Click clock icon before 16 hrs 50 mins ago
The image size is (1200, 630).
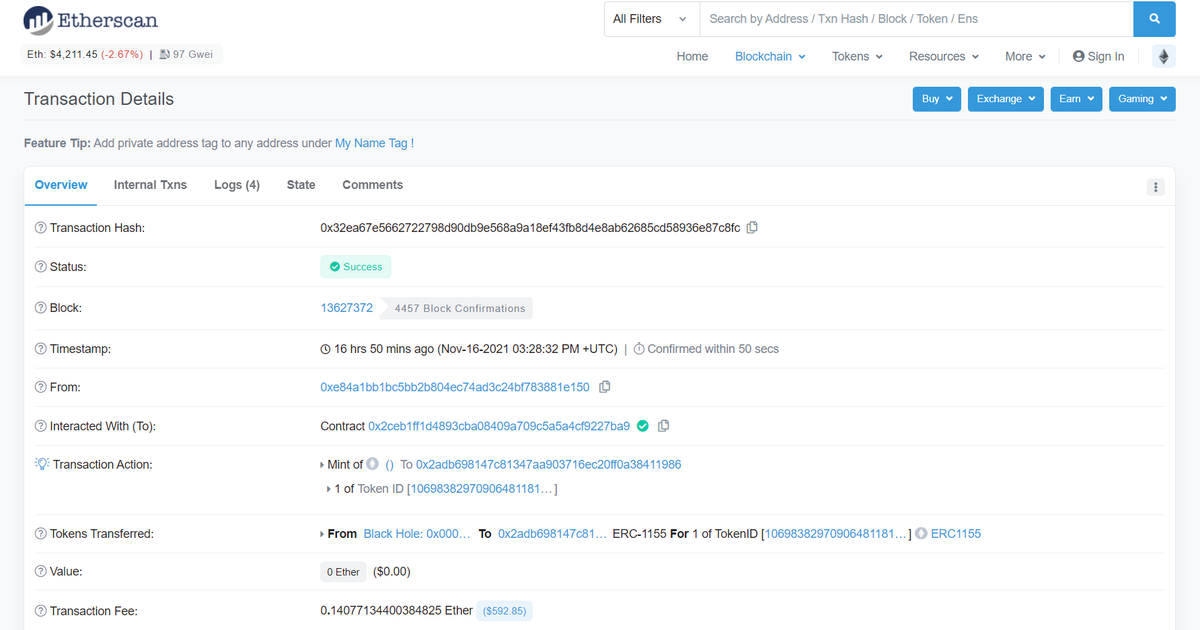pos(325,349)
